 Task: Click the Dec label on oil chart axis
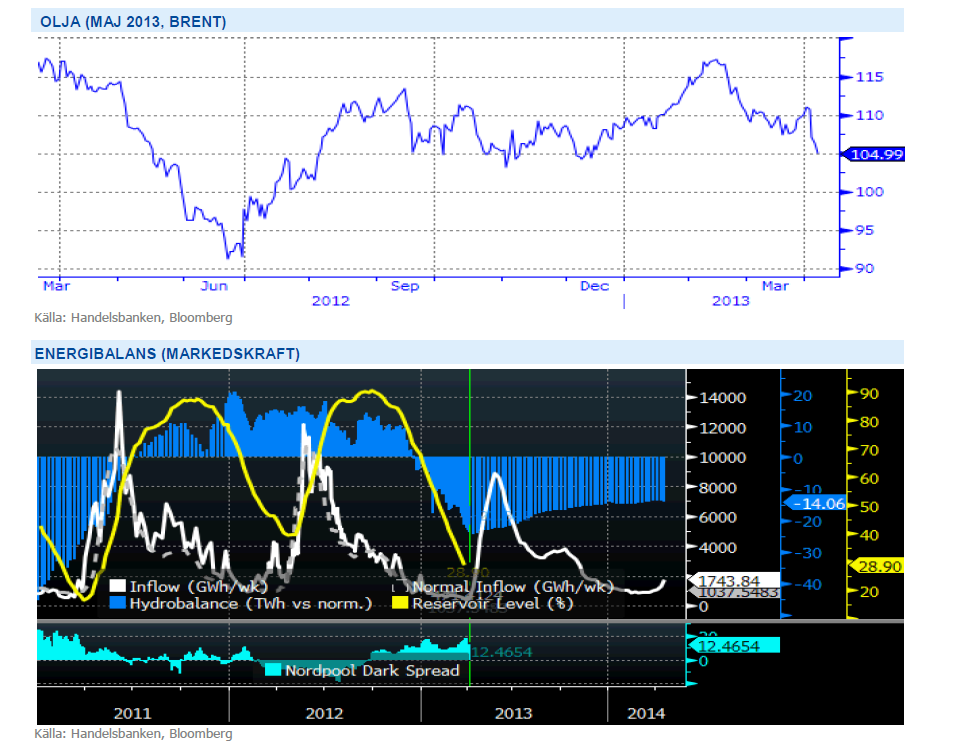click(x=594, y=286)
